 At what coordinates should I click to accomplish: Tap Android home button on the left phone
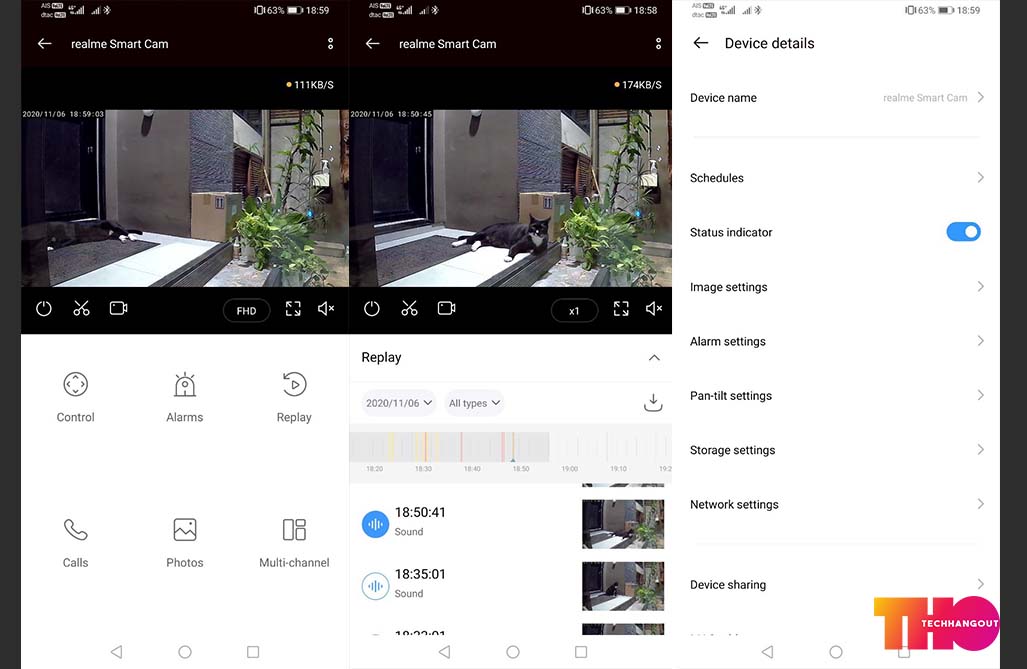[x=185, y=652]
